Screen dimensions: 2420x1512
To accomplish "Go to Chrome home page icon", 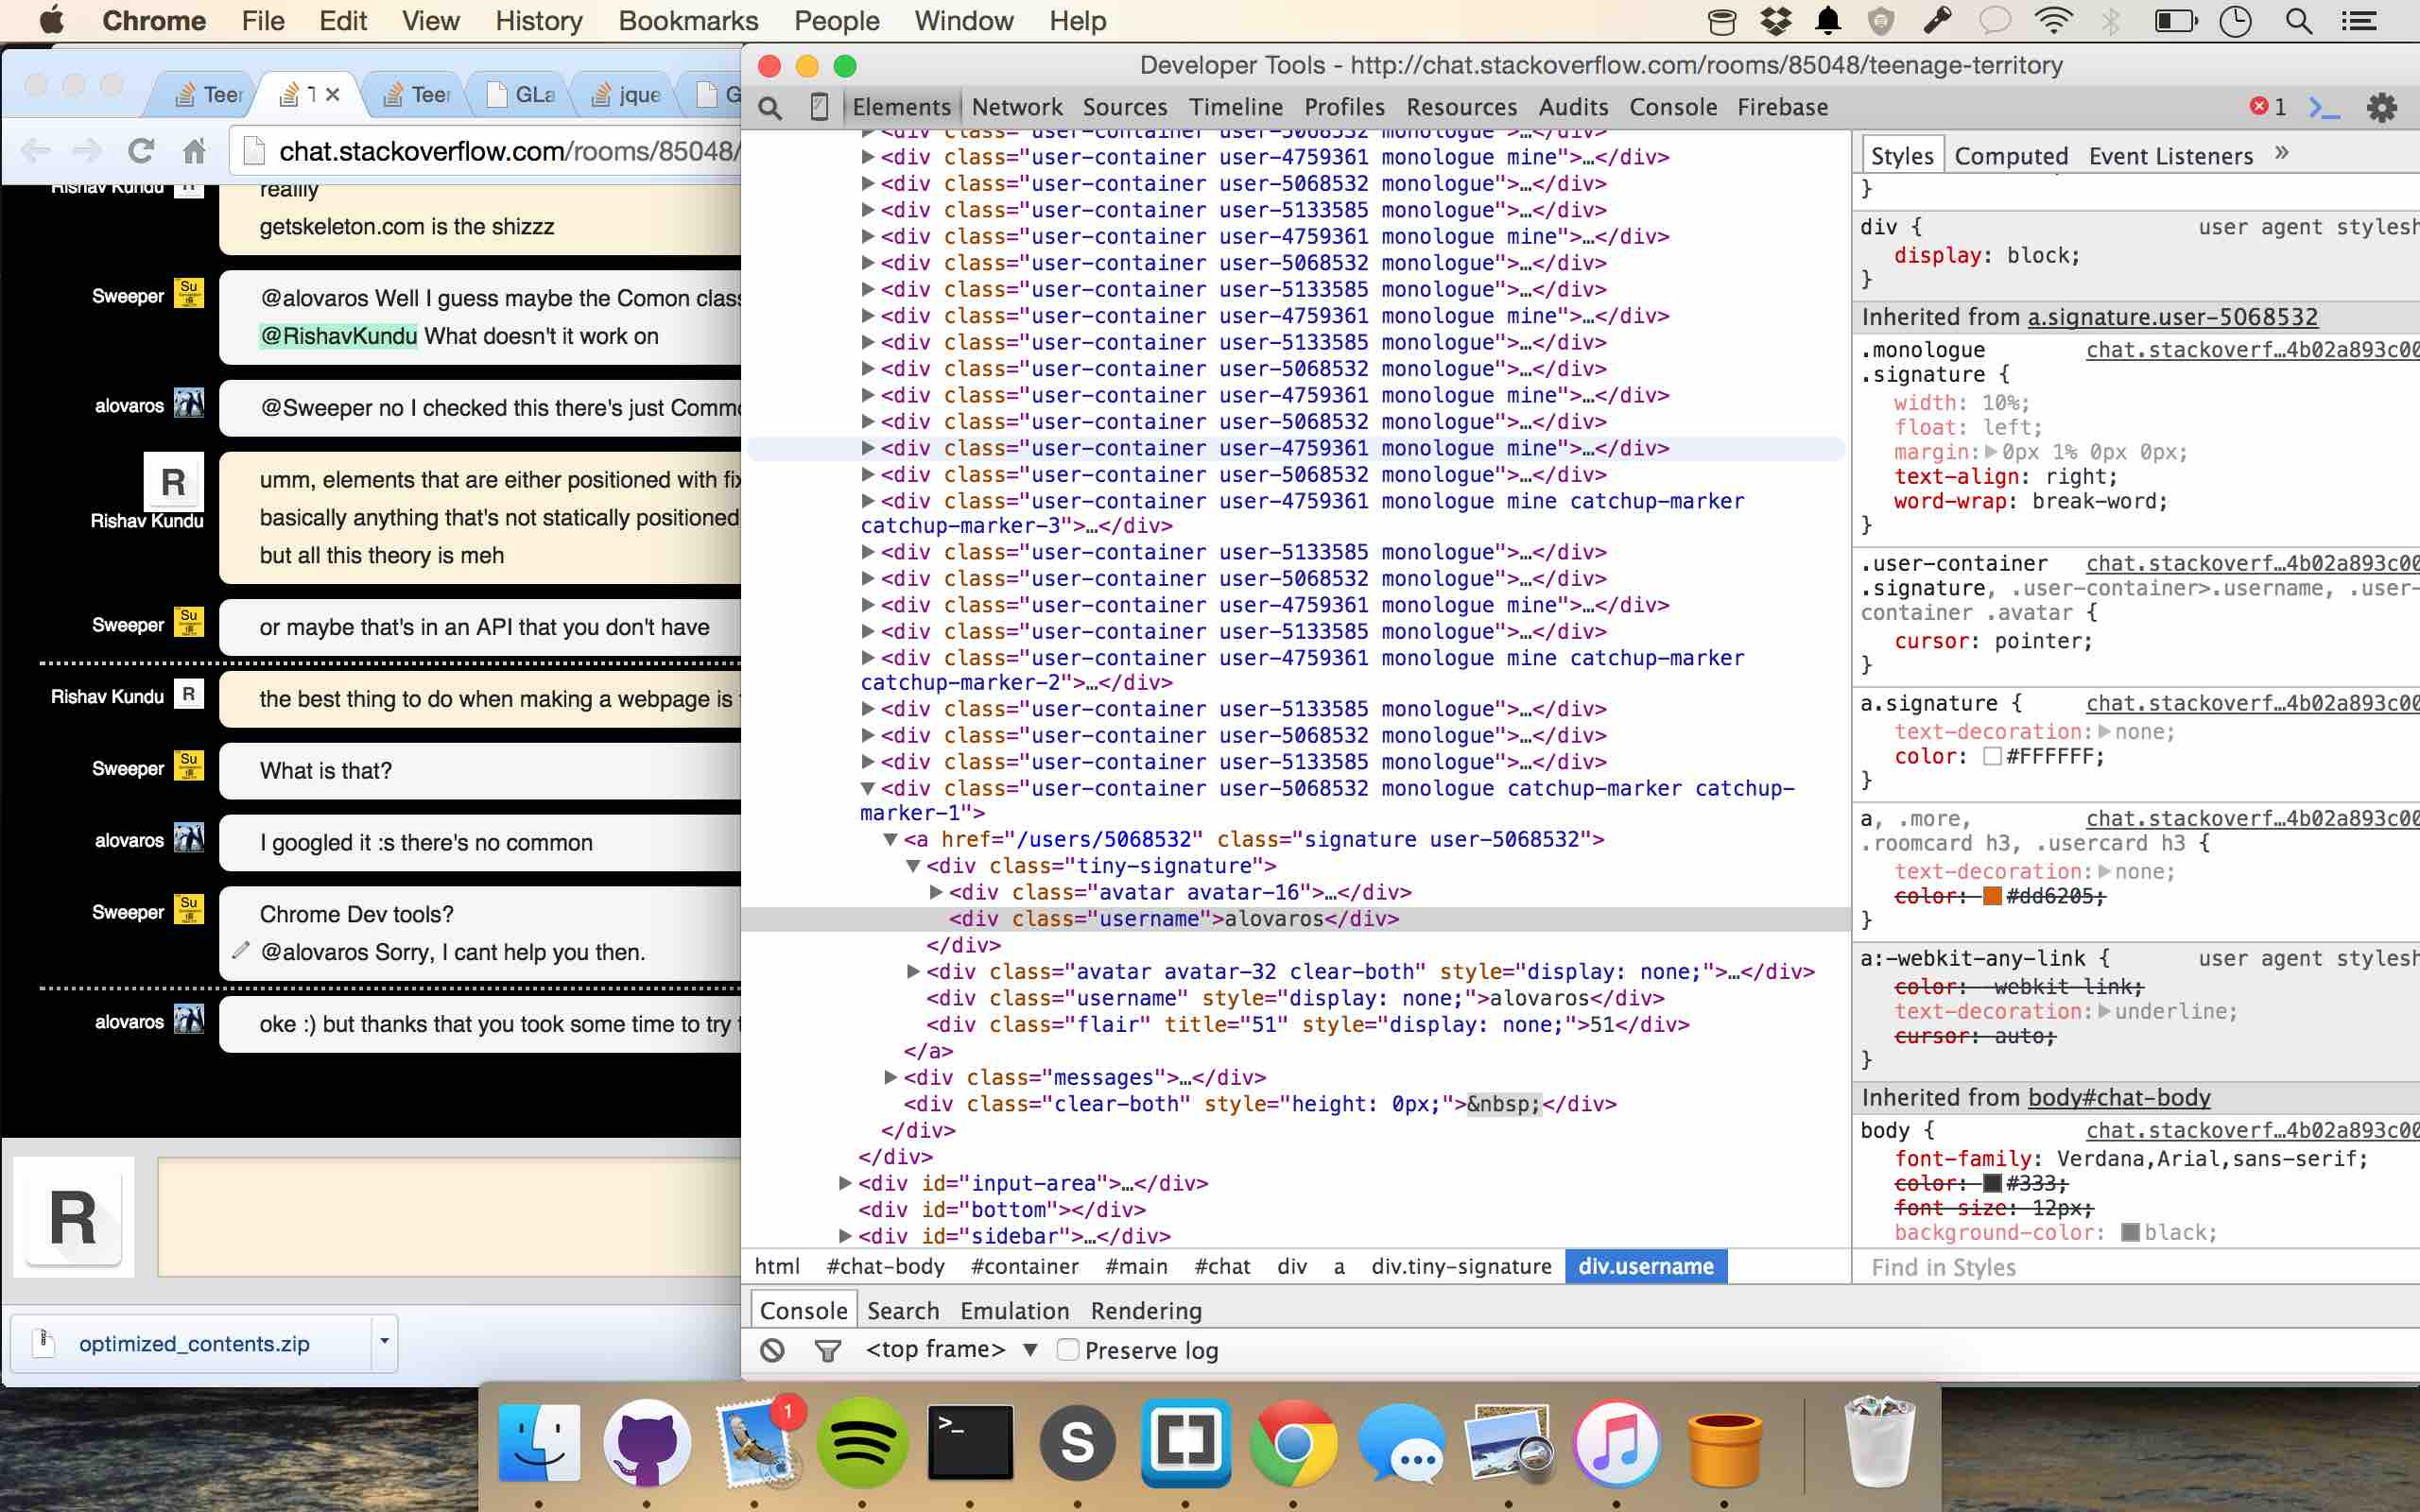I will (194, 151).
